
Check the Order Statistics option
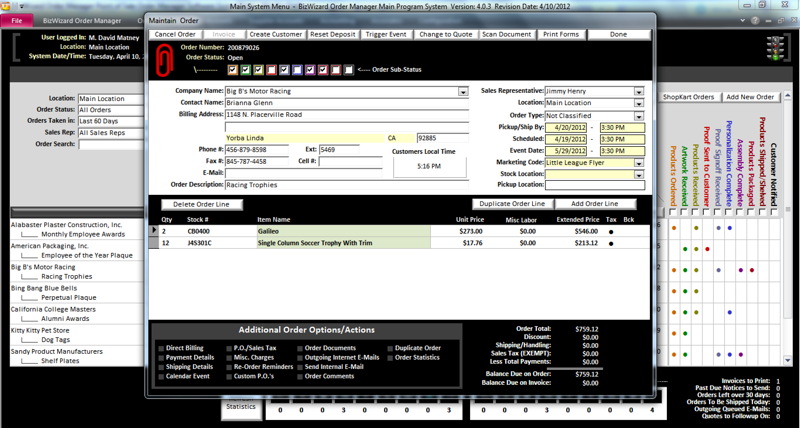390,358
